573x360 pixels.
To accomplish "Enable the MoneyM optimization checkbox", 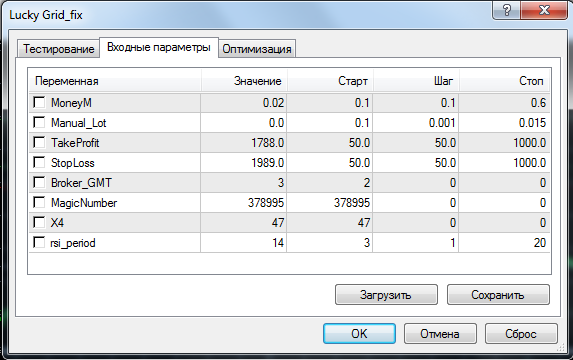I will point(39,102).
